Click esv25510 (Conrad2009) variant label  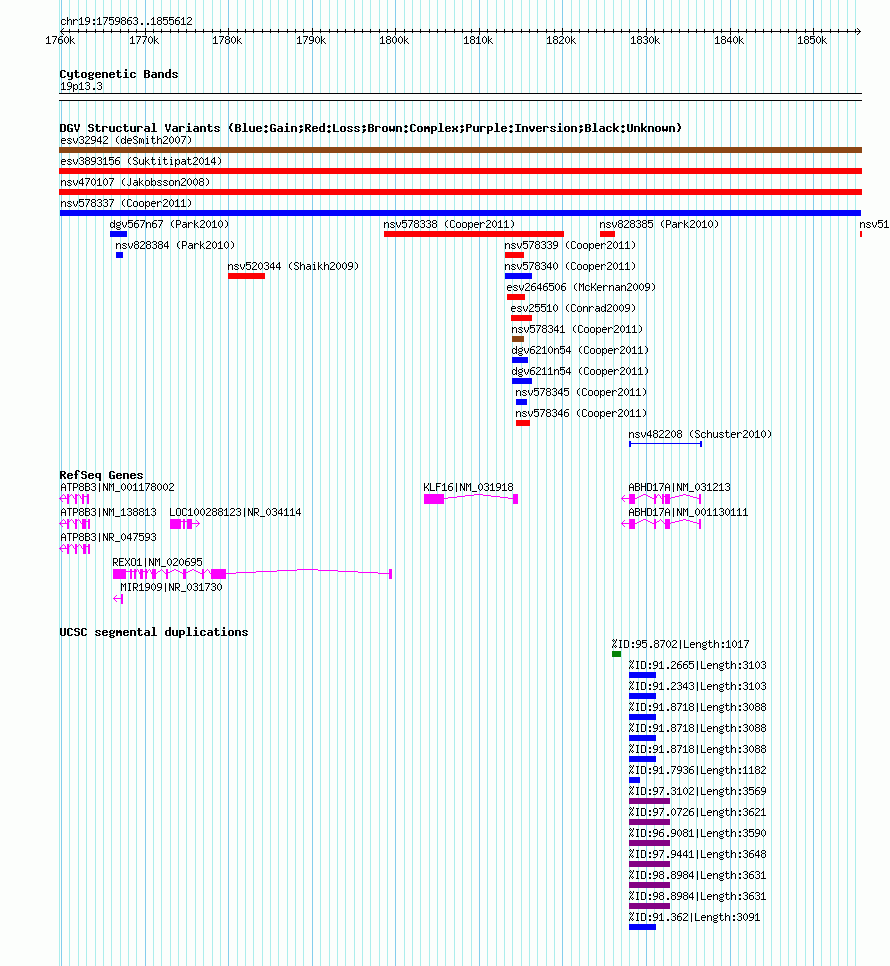tap(573, 308)
